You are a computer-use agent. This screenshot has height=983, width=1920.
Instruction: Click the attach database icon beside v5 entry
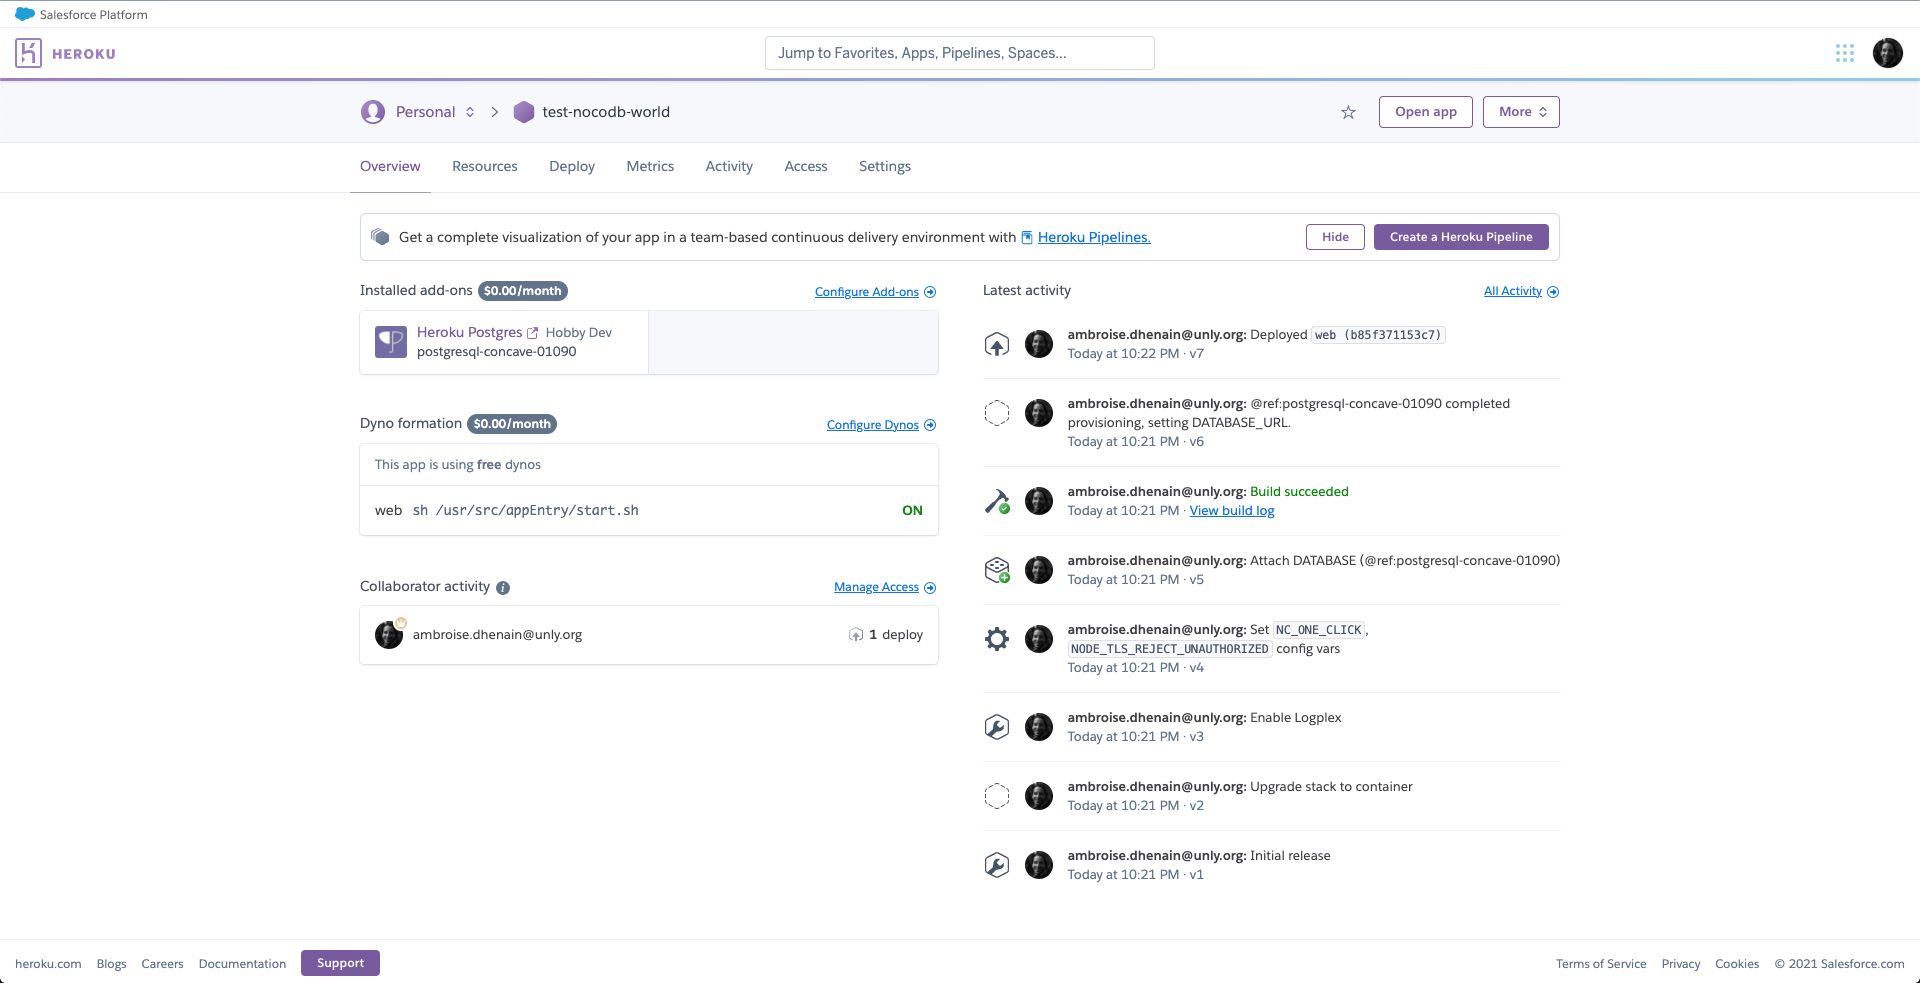tap(996, 569)
